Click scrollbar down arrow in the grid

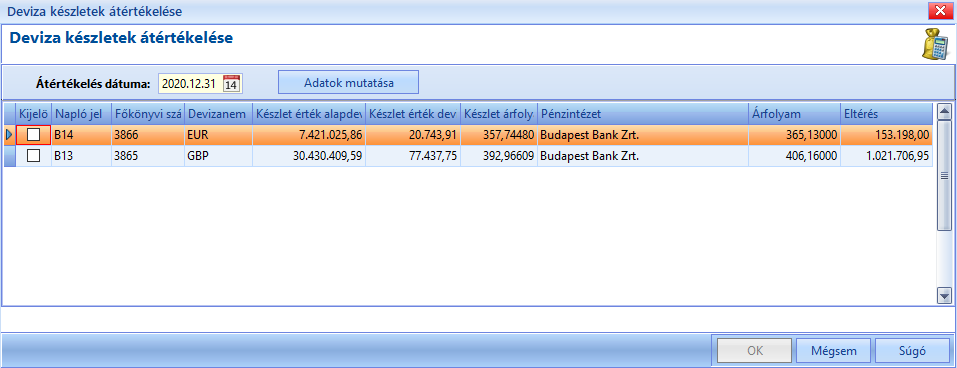(x=944, y=296)
